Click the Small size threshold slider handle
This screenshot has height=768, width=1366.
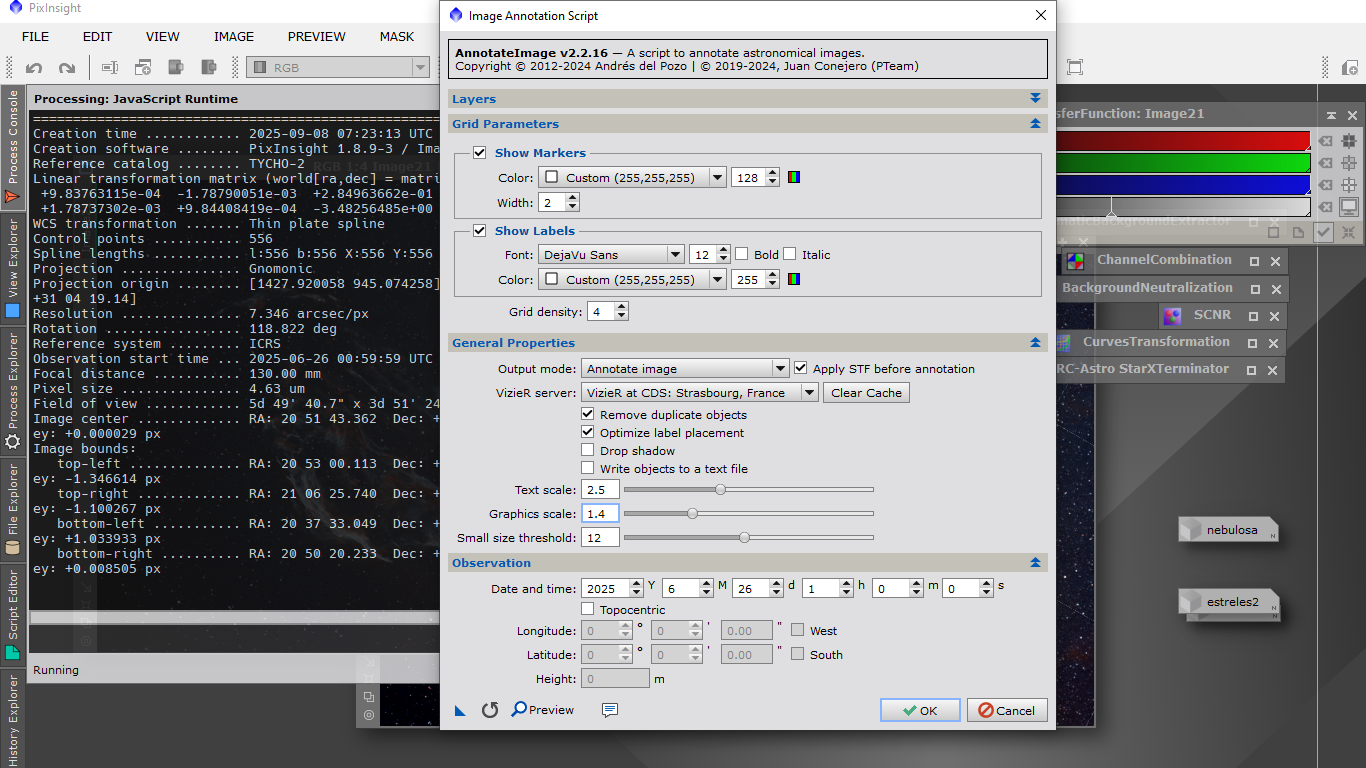(x=744, y=538)
